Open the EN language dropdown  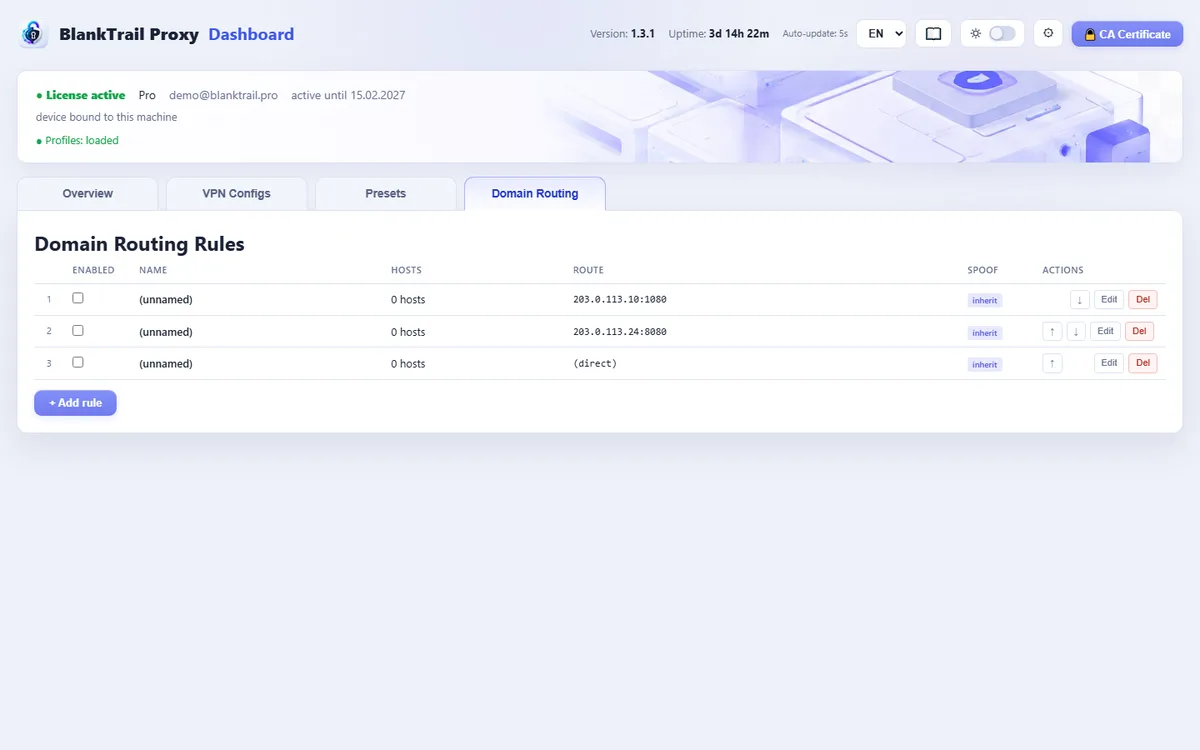pyautogui.click(x=881, y=34)
